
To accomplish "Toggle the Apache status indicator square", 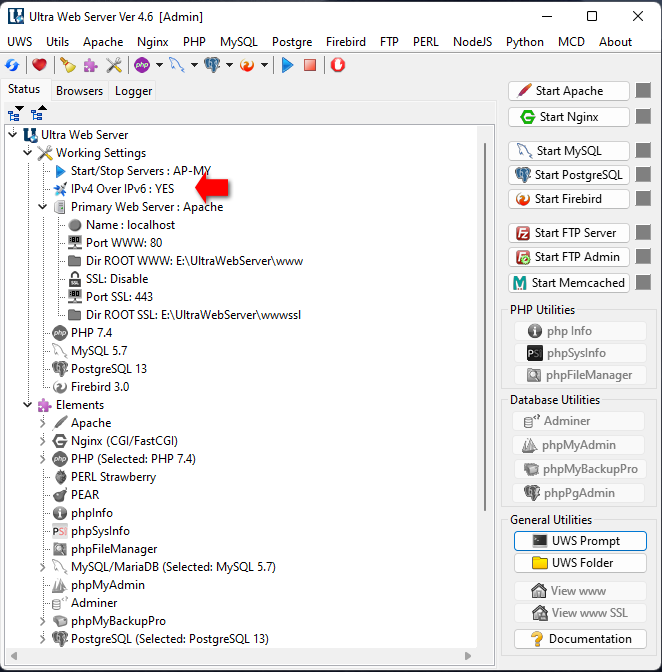I will (643, 91).
